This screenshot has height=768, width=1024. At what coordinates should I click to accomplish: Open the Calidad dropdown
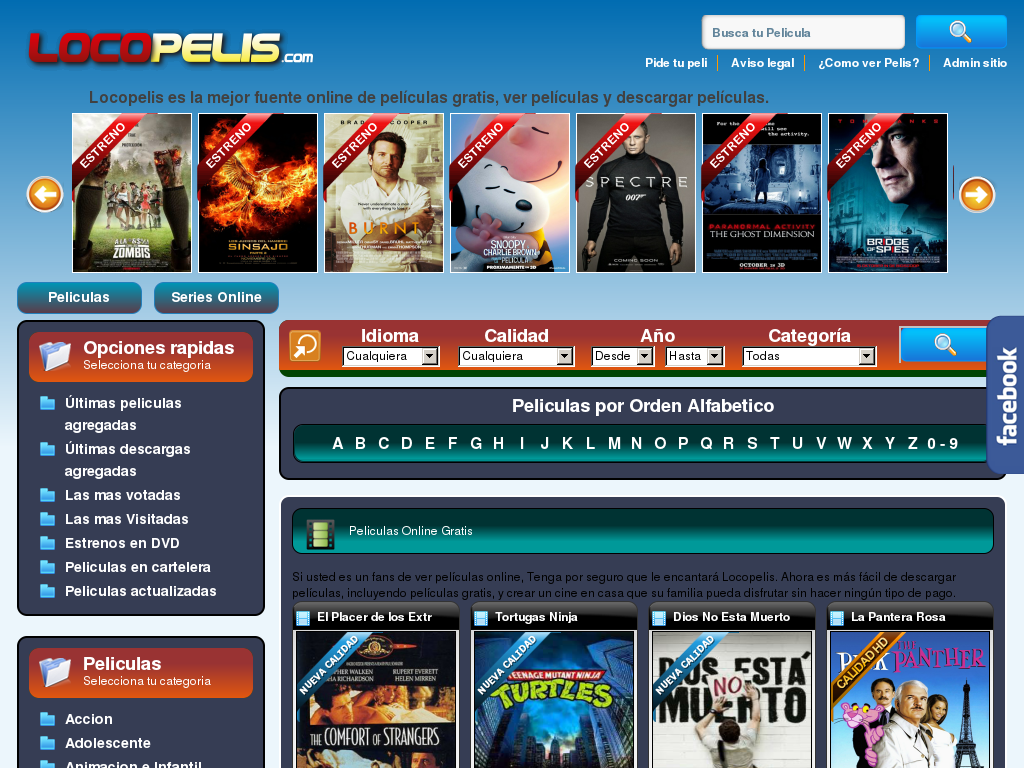click(516, 356)
